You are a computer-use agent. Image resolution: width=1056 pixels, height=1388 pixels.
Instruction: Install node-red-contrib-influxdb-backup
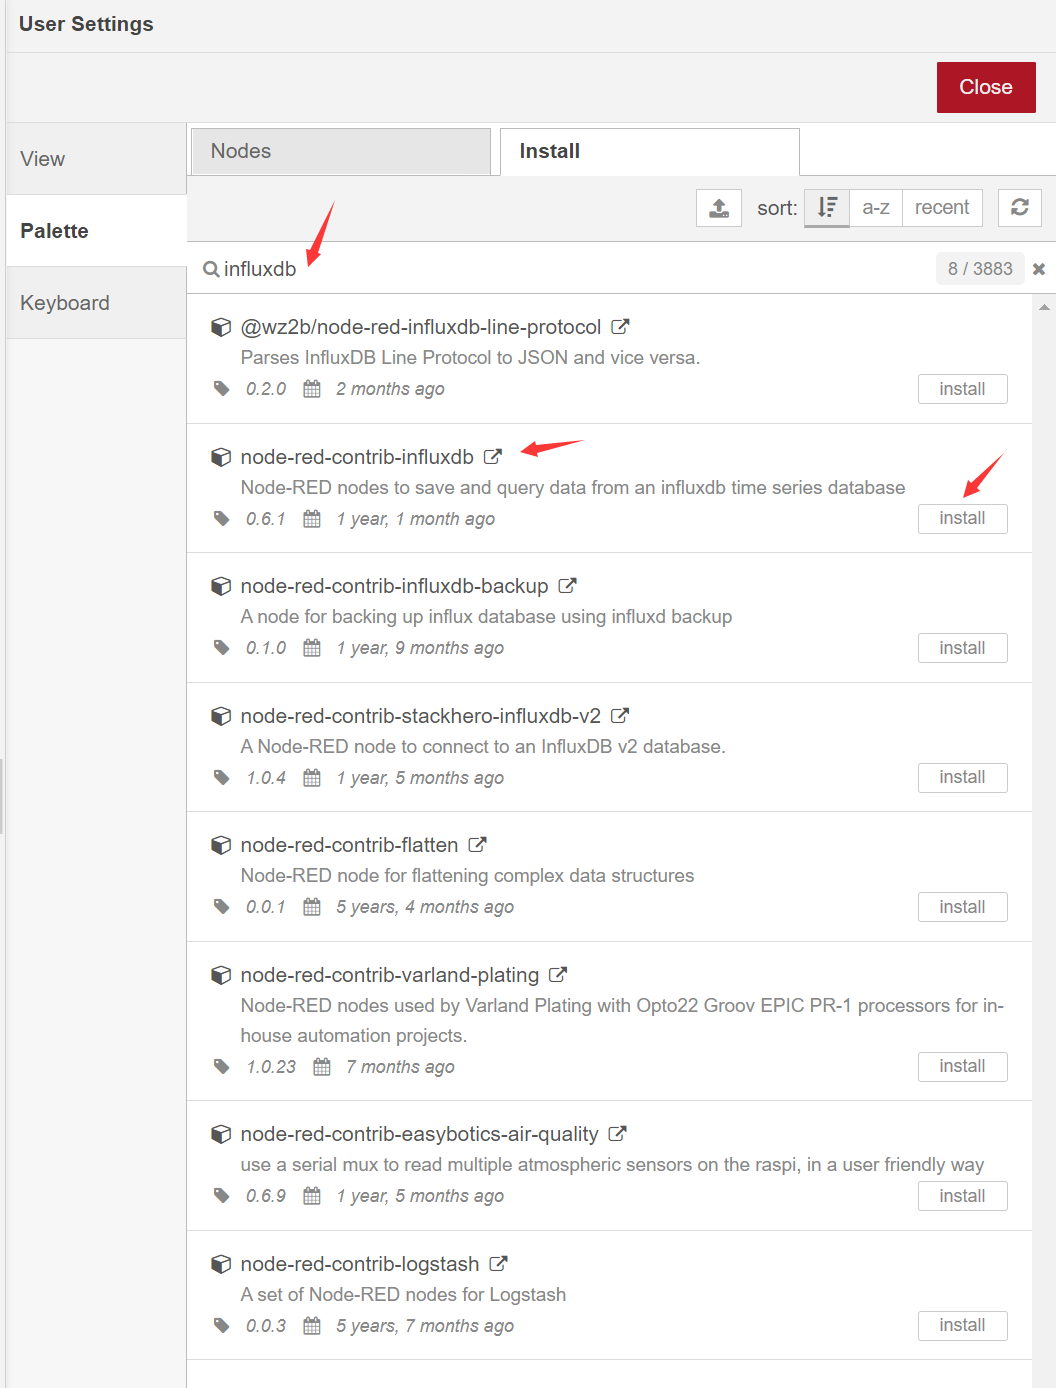962,648
